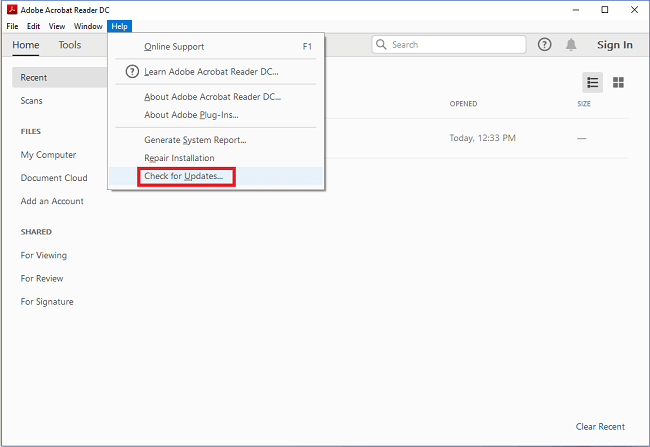
Task: Switch to thumbnail grid view icon
Action: click(618, 83)
